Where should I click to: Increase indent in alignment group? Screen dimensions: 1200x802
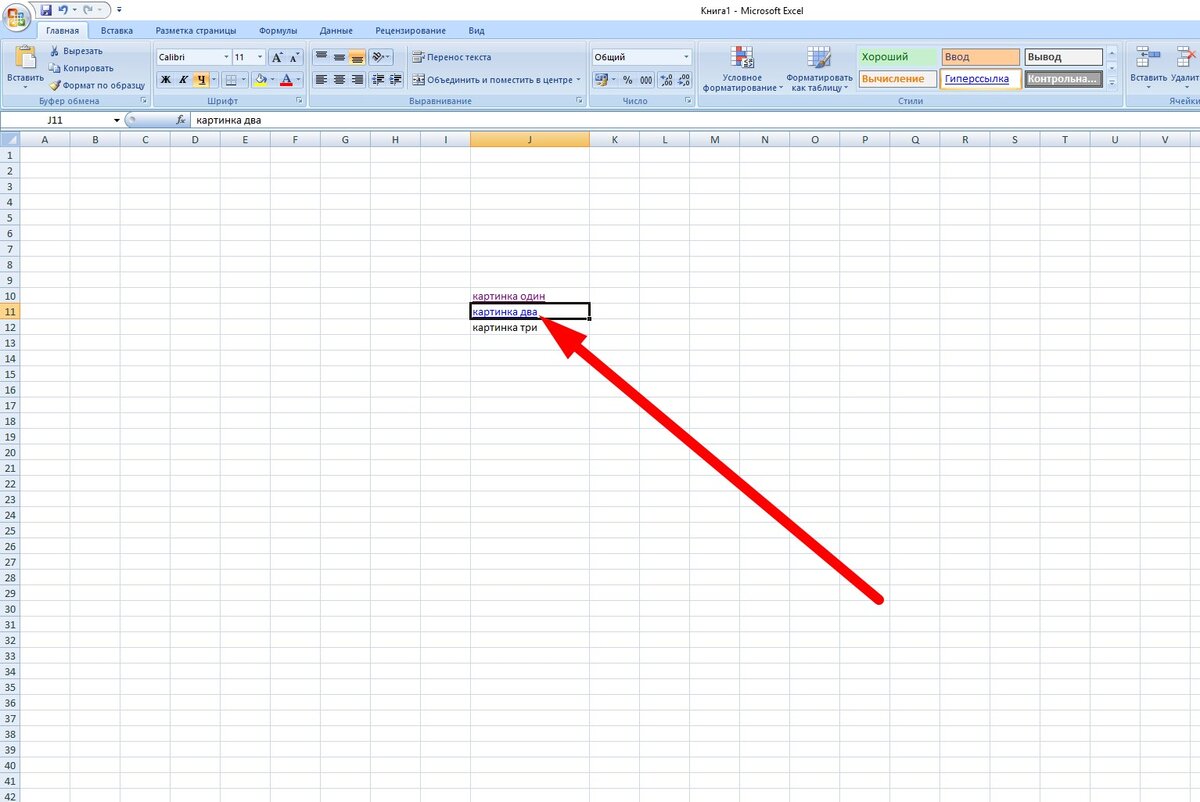tap(395, 80)
